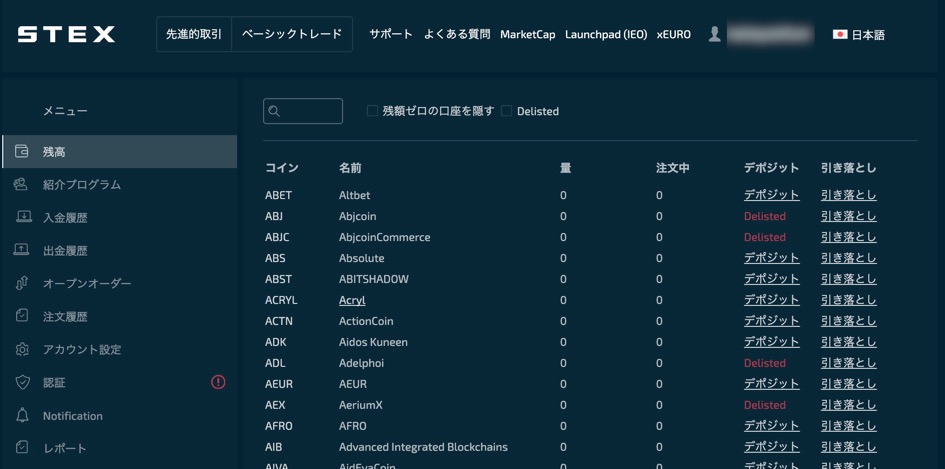Image resolution: width=945 pixels, height=469 pixels.
Task: Click the magnifier icon in search box
Action: click(274, 111)
